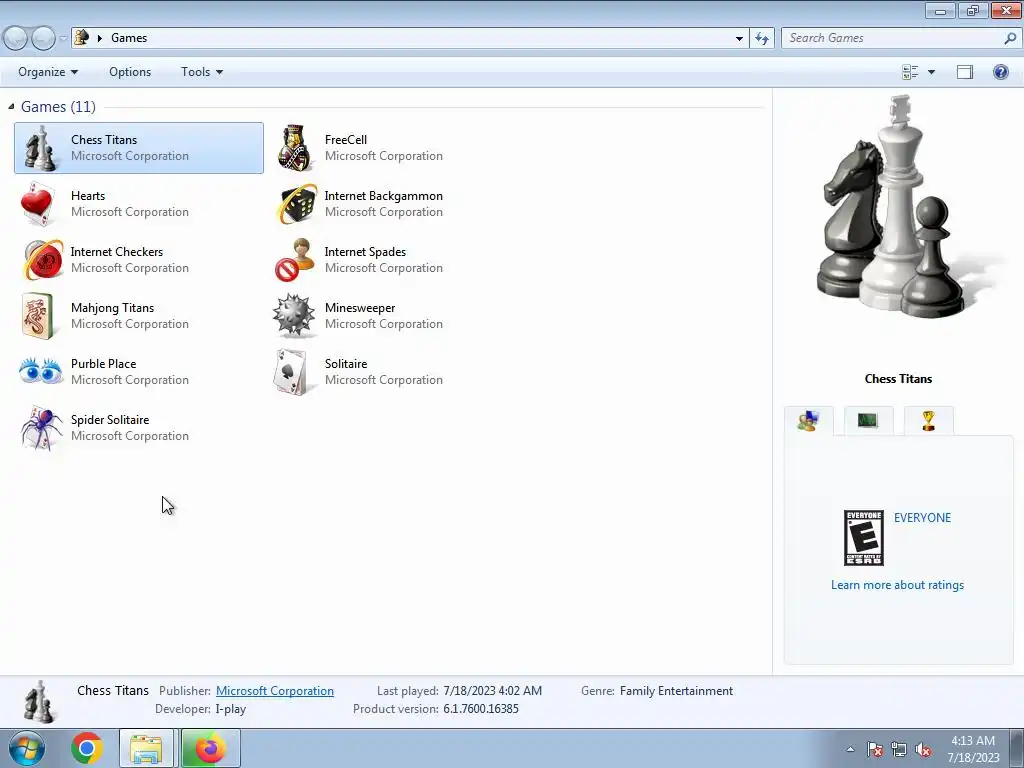Show hidden tray icons arrow
Viewport: 1024px width, 768px height.
[x=850, y=750]
